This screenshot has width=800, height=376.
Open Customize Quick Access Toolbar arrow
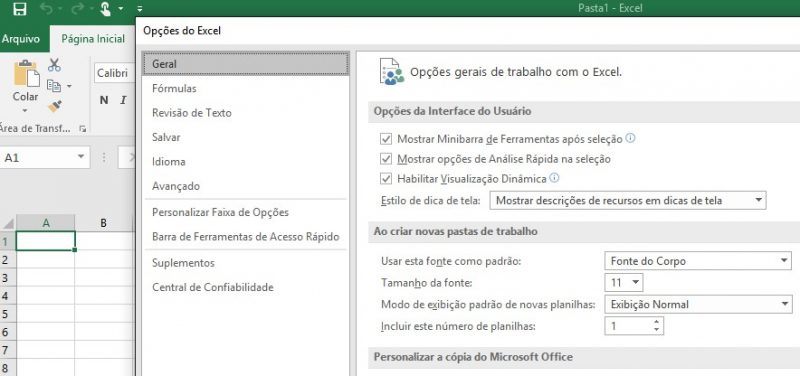140,9
